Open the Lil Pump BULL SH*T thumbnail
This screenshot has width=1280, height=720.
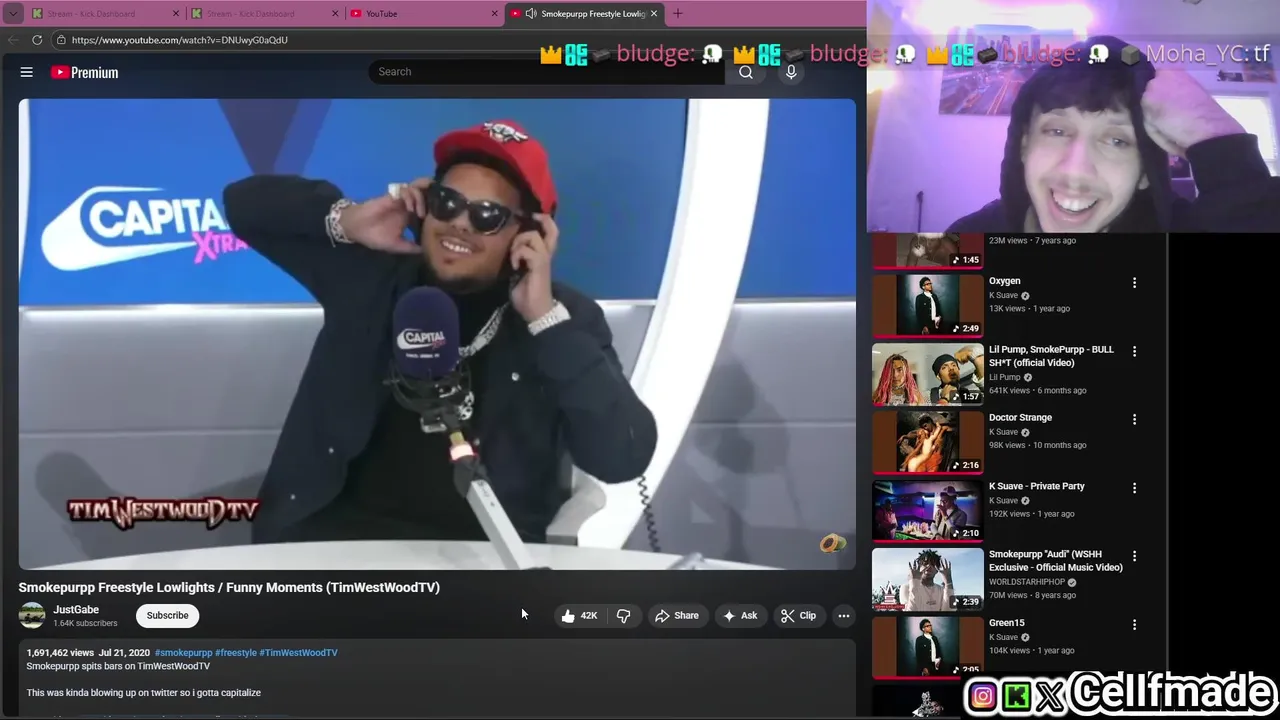pos(928,374)
